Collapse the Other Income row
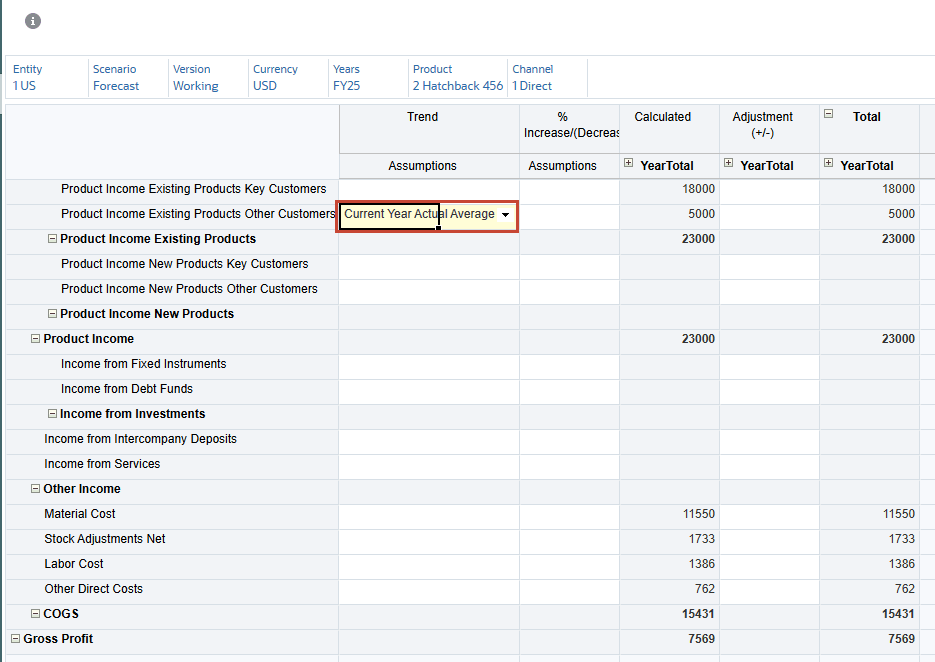The height and width of the screenshot is (662, 935). (35, 489)
